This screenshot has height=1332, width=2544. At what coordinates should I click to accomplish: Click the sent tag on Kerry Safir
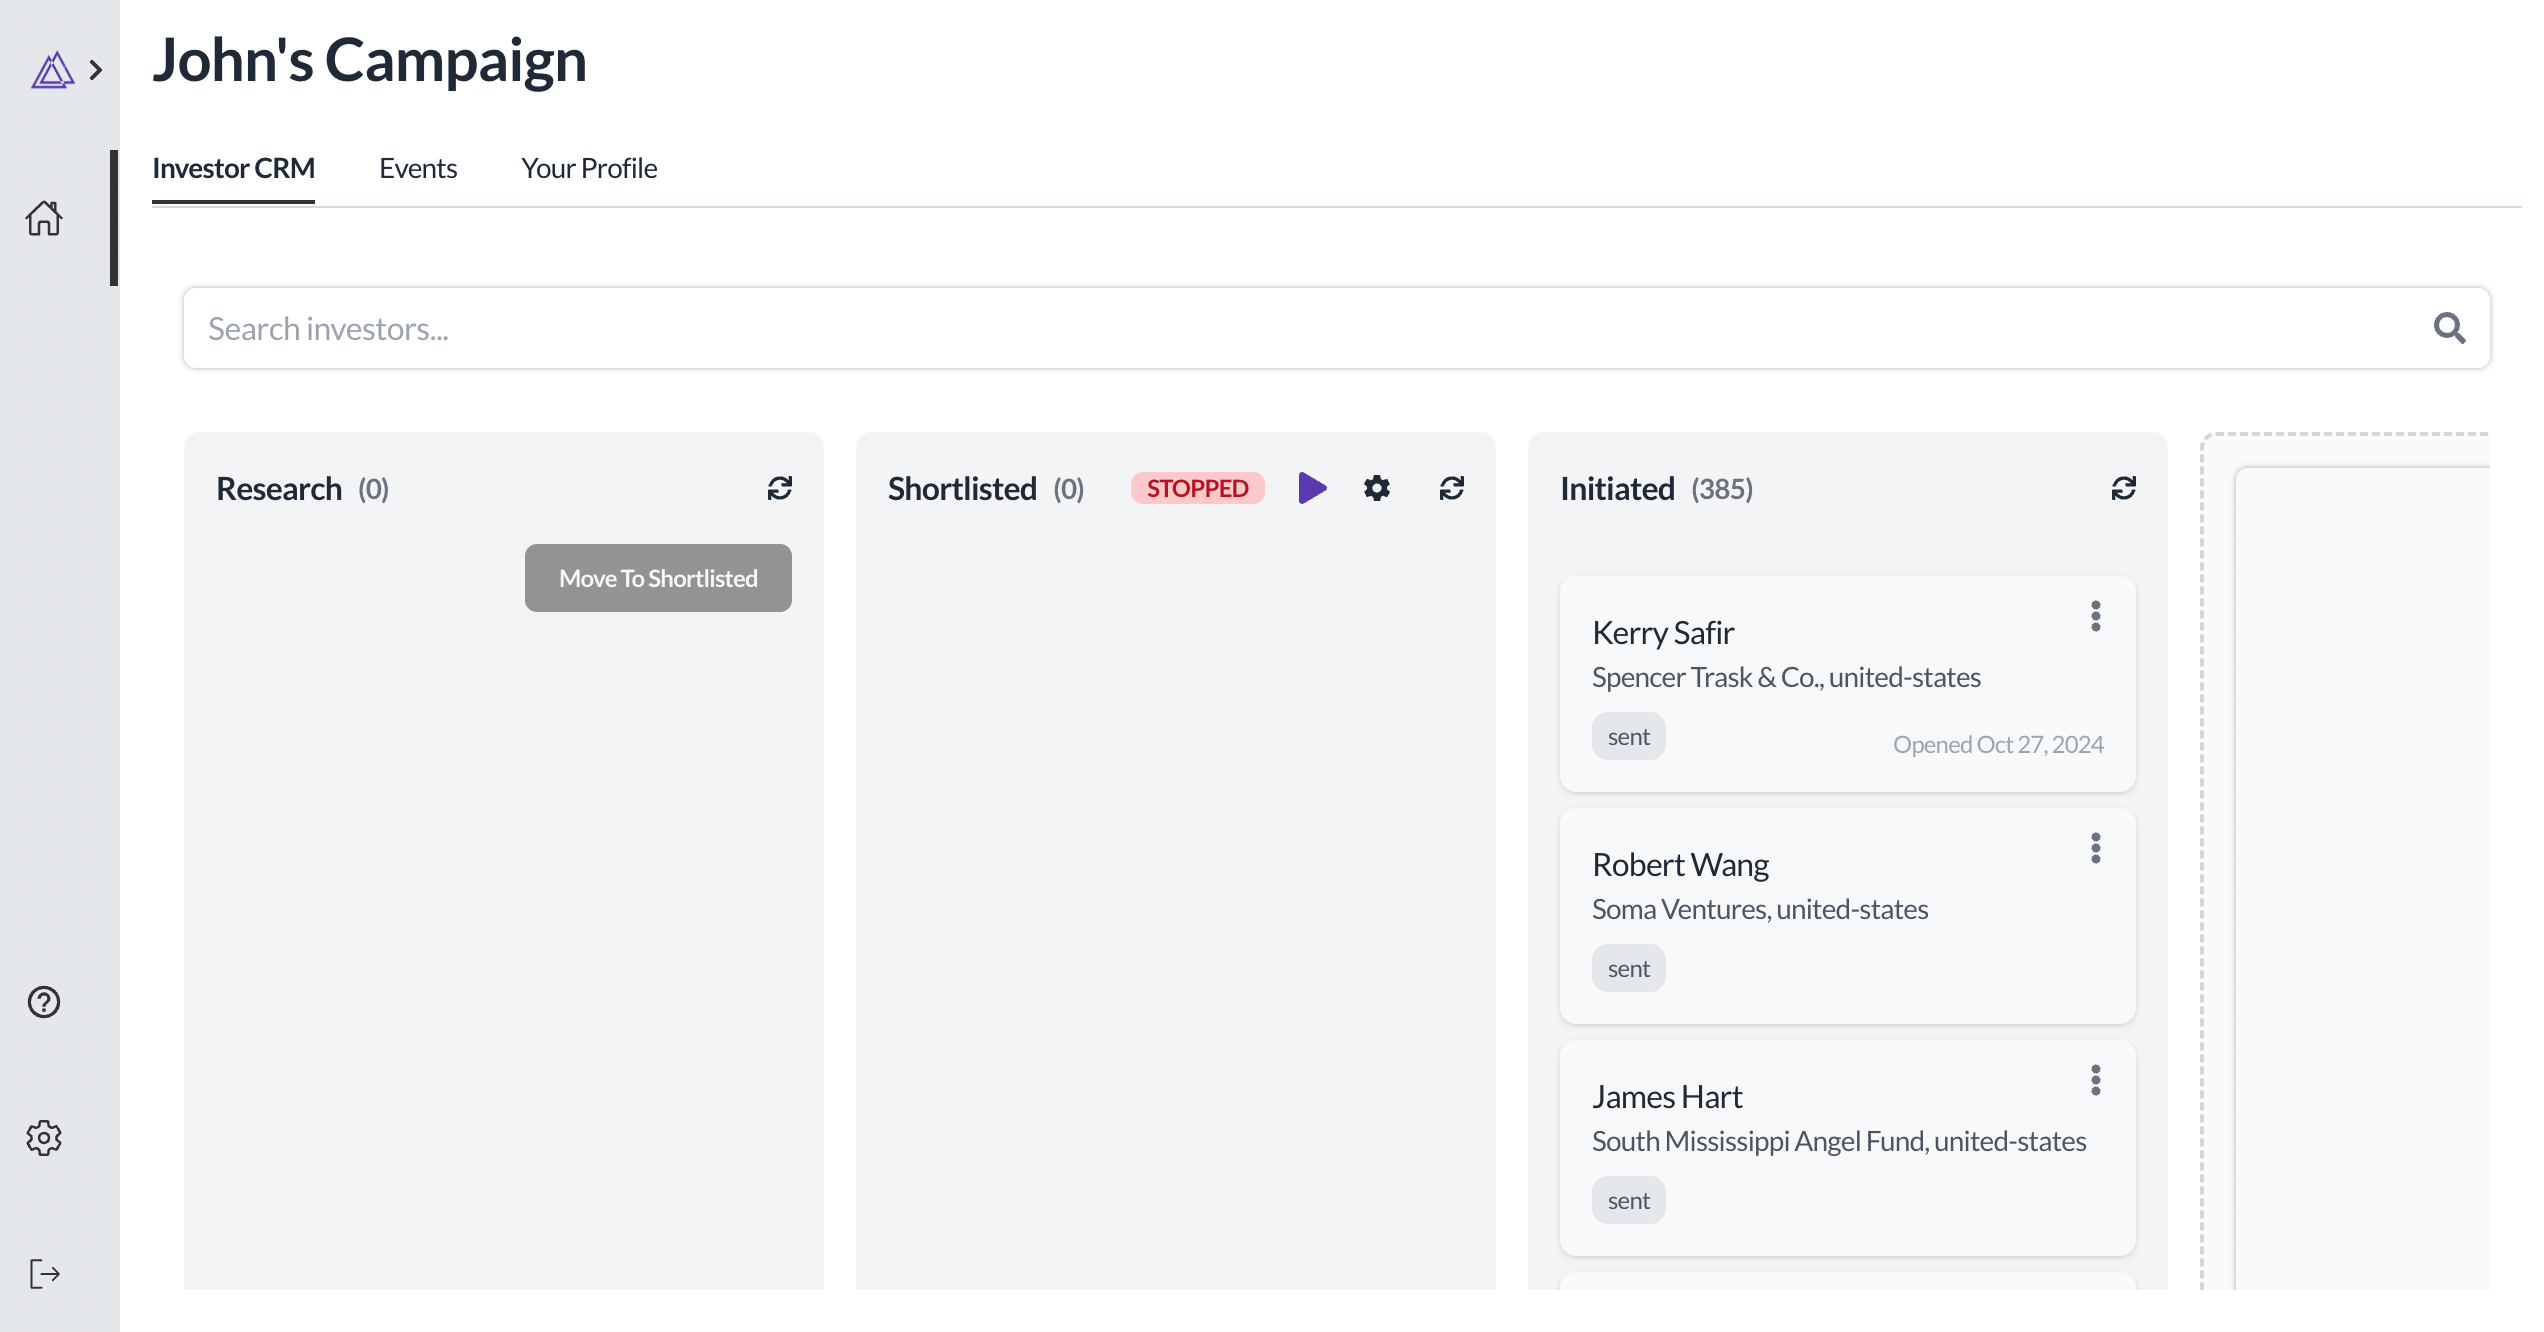(x=1628, y=736)
